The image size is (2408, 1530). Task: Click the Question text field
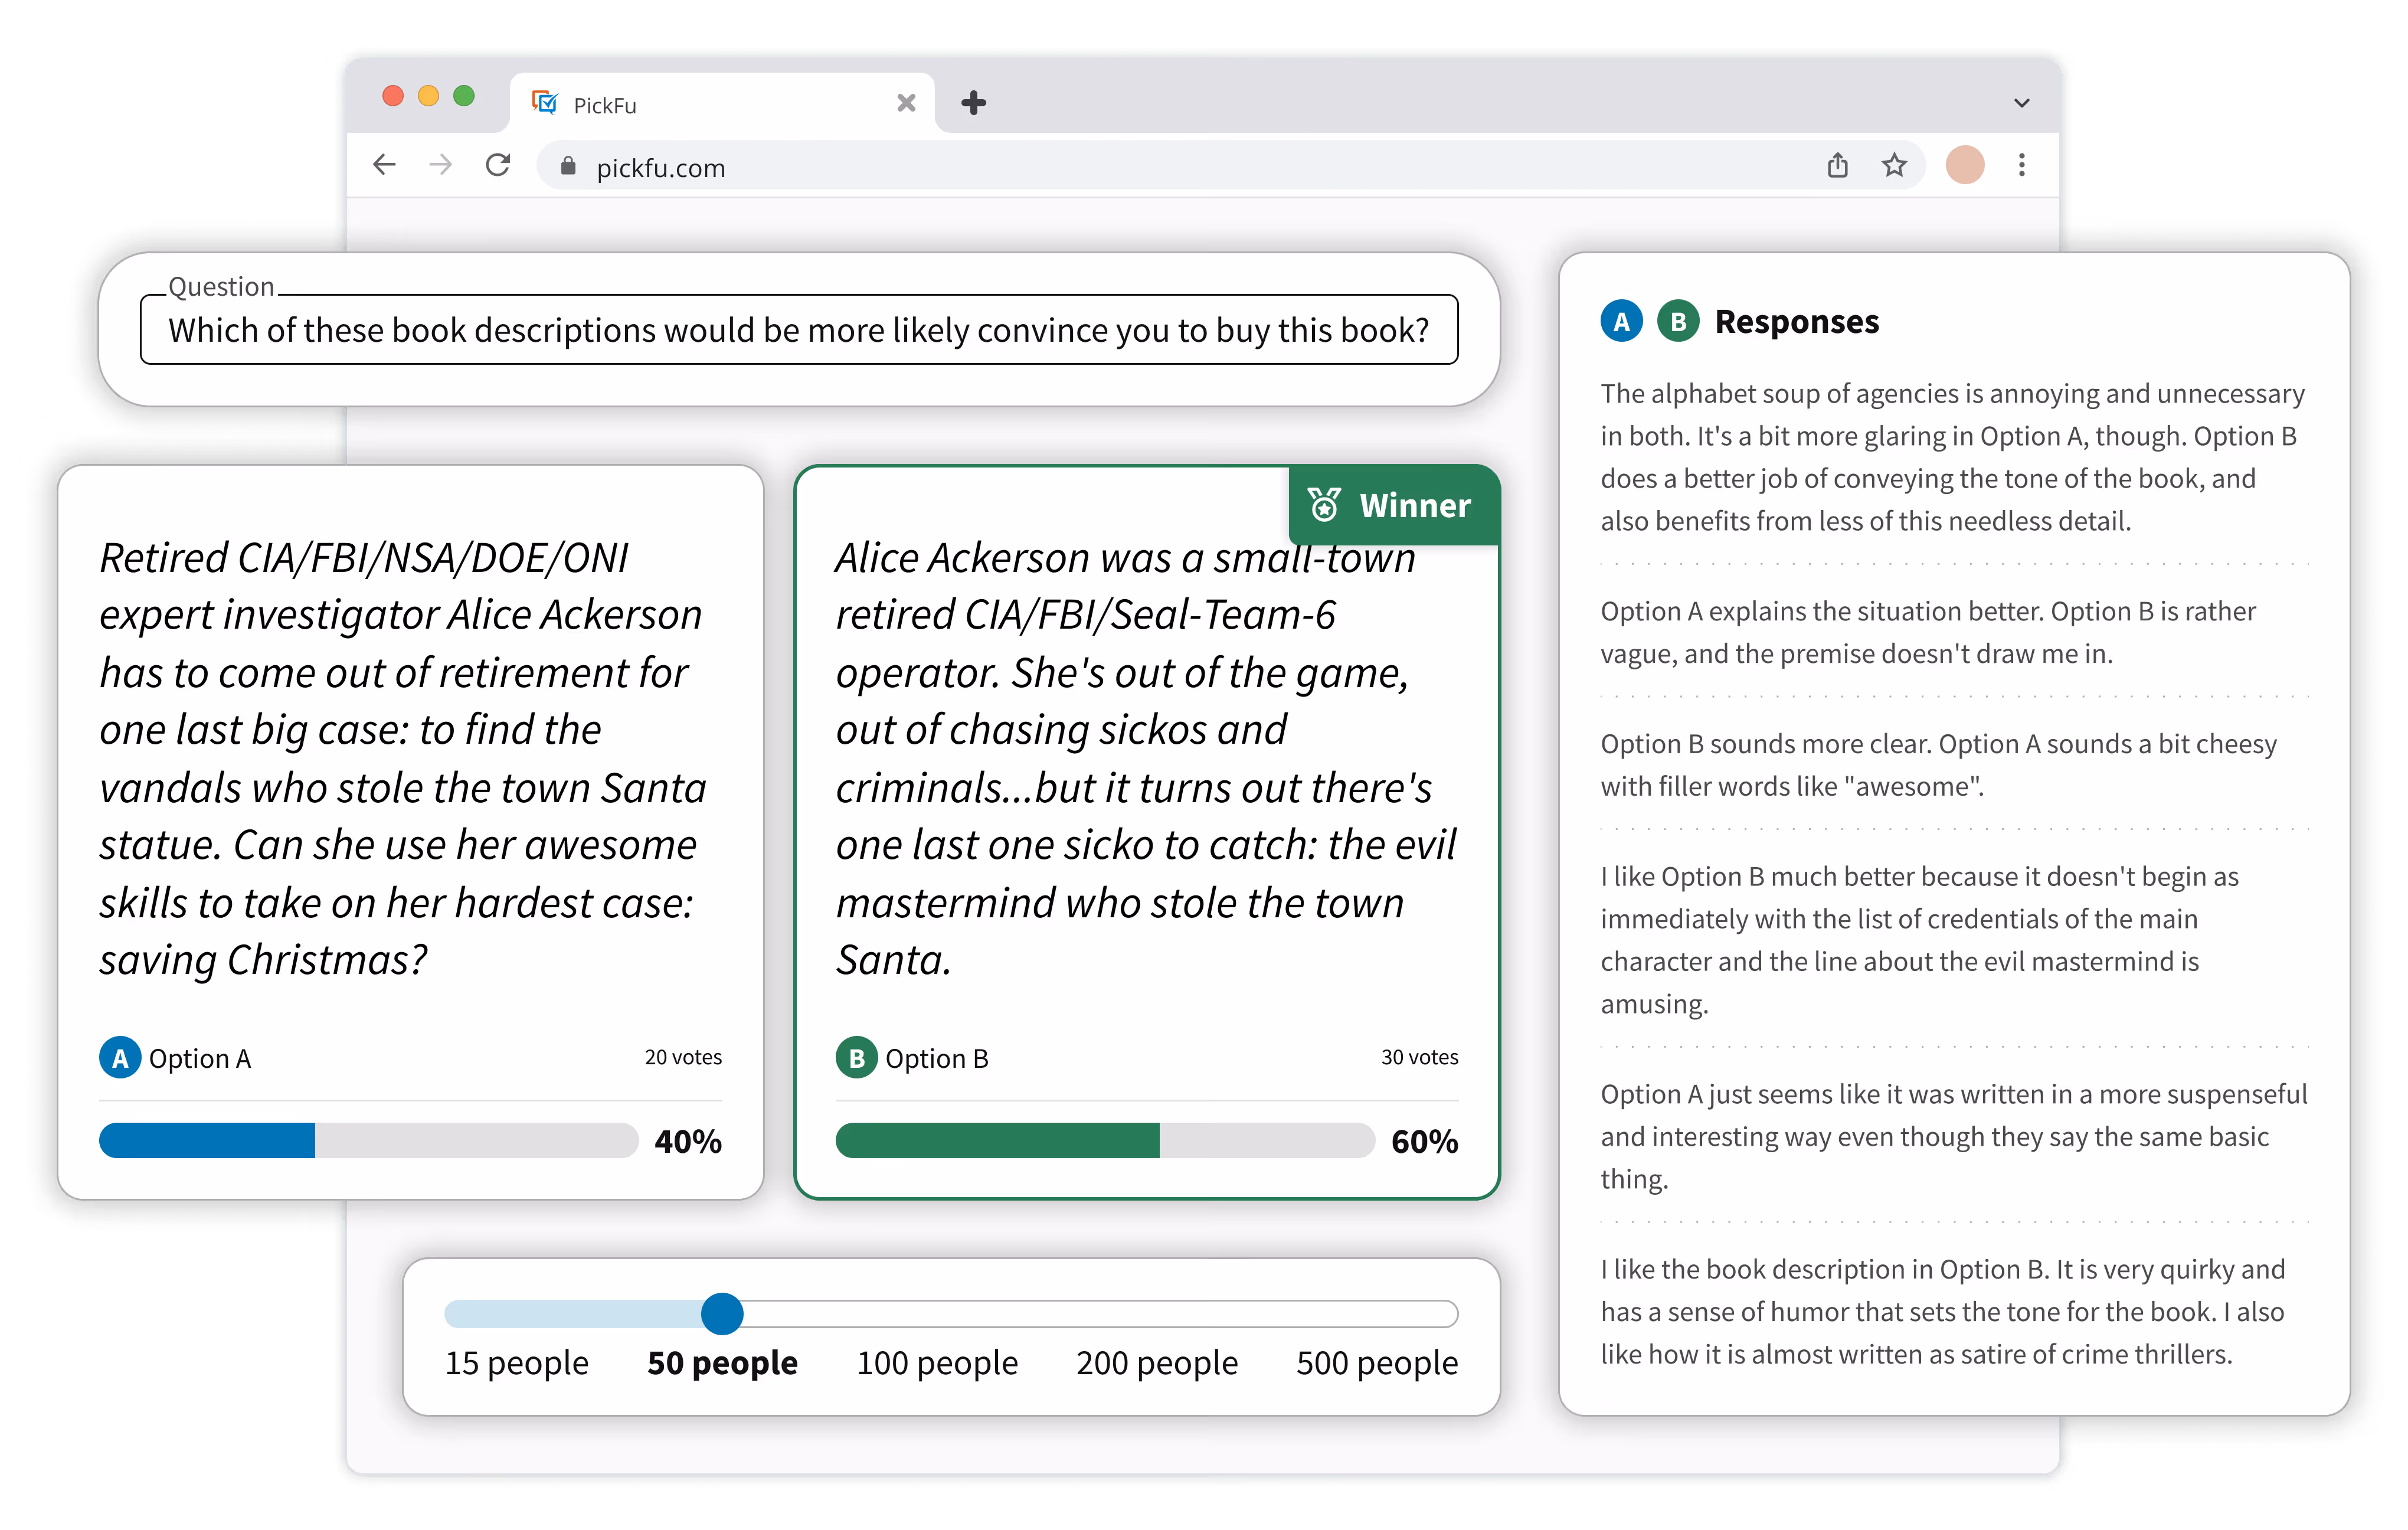[x=798, y=330]
